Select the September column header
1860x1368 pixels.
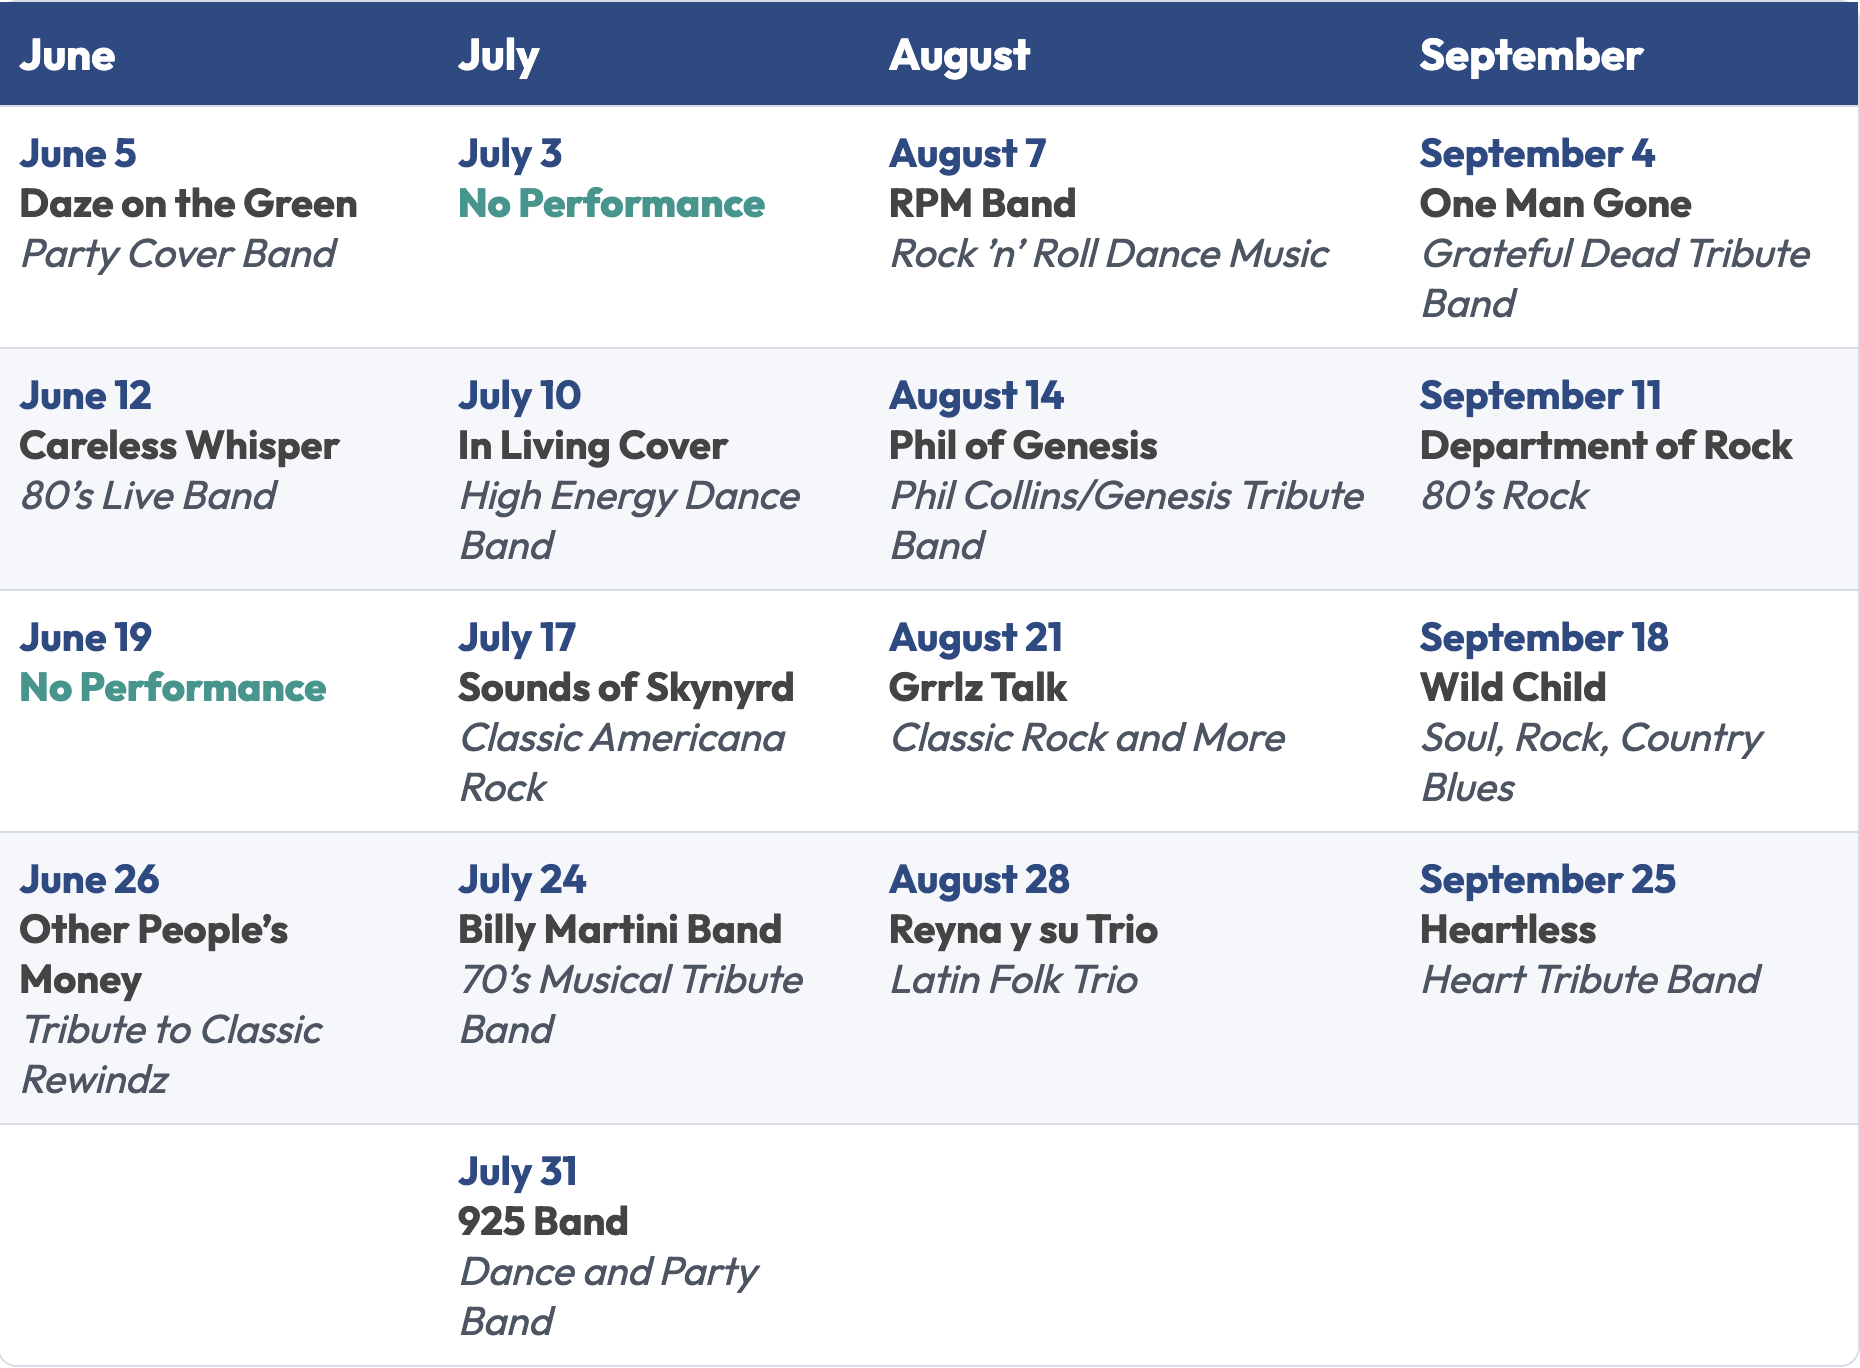(1530, 57)
